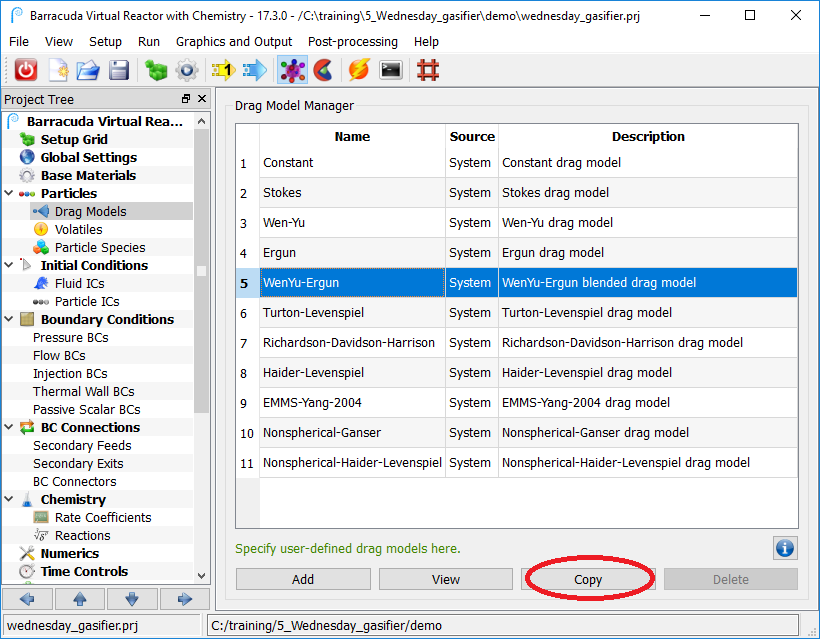The height and width of the screenshot is (639, 820).
Task: Collapse the Boundary Conditions tree section
Action: click(10, 319)
